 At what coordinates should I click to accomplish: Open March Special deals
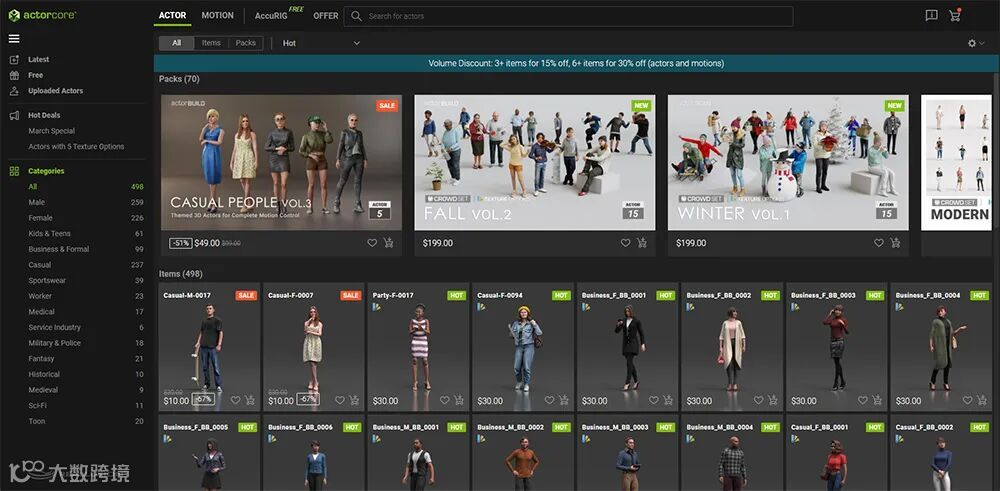[52, 131]
